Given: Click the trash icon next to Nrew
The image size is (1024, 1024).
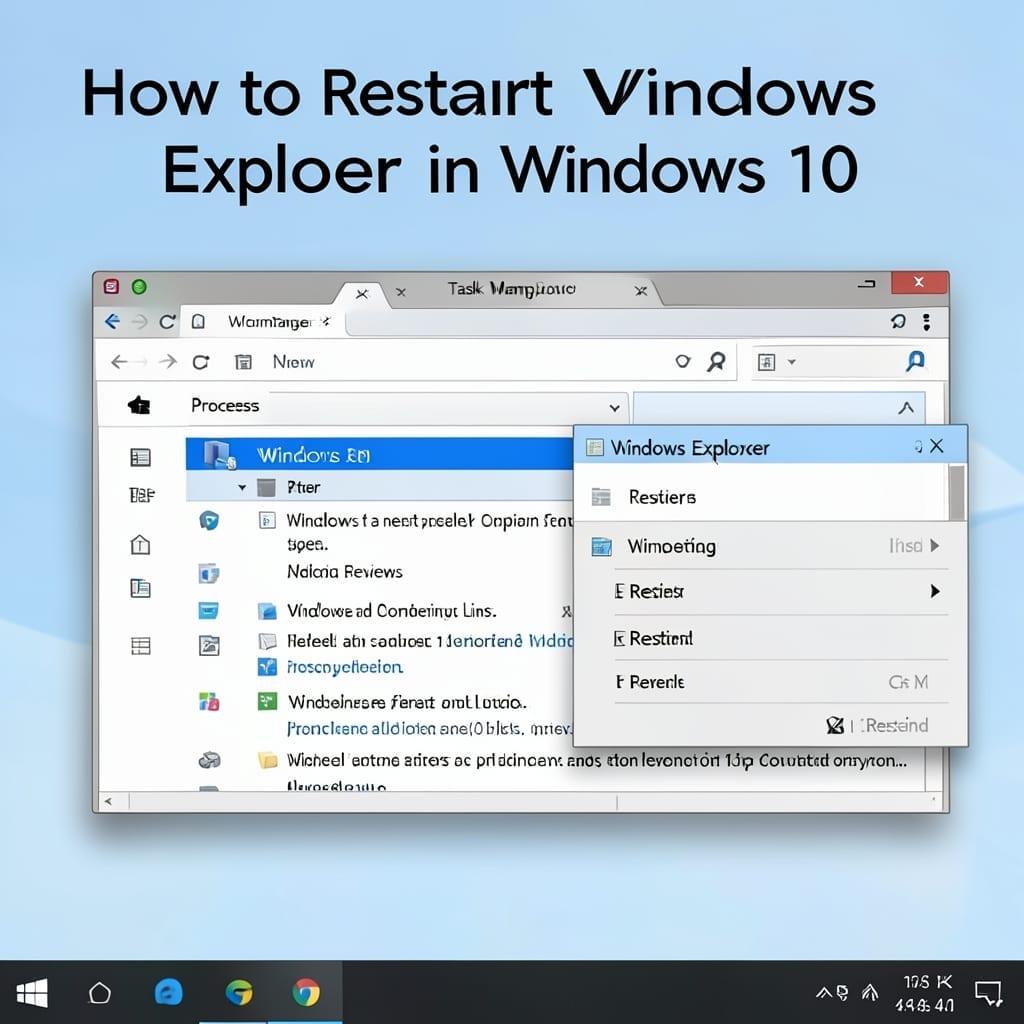Looking at the screenshot, I should 243,362.
